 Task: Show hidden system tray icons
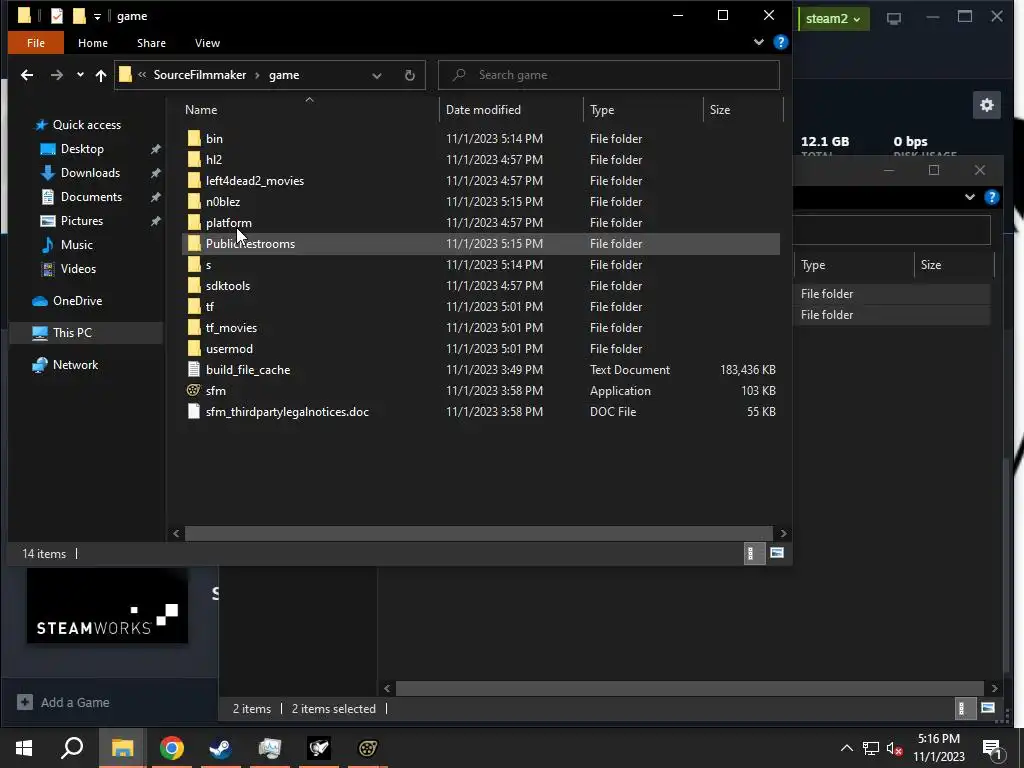coord(846,748)
